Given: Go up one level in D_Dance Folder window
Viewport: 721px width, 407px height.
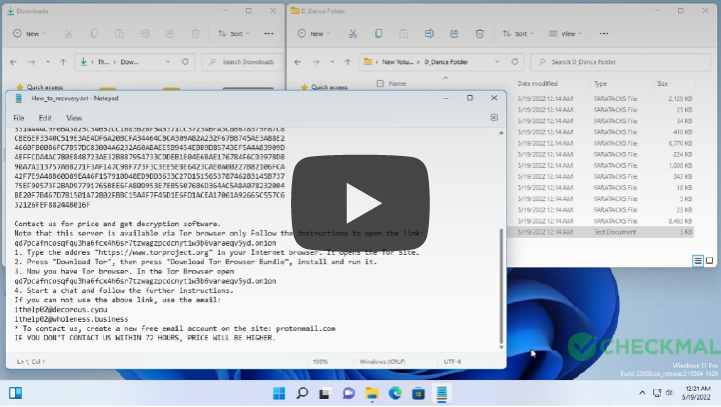Looking at the screenshot, I should (348, 62).
